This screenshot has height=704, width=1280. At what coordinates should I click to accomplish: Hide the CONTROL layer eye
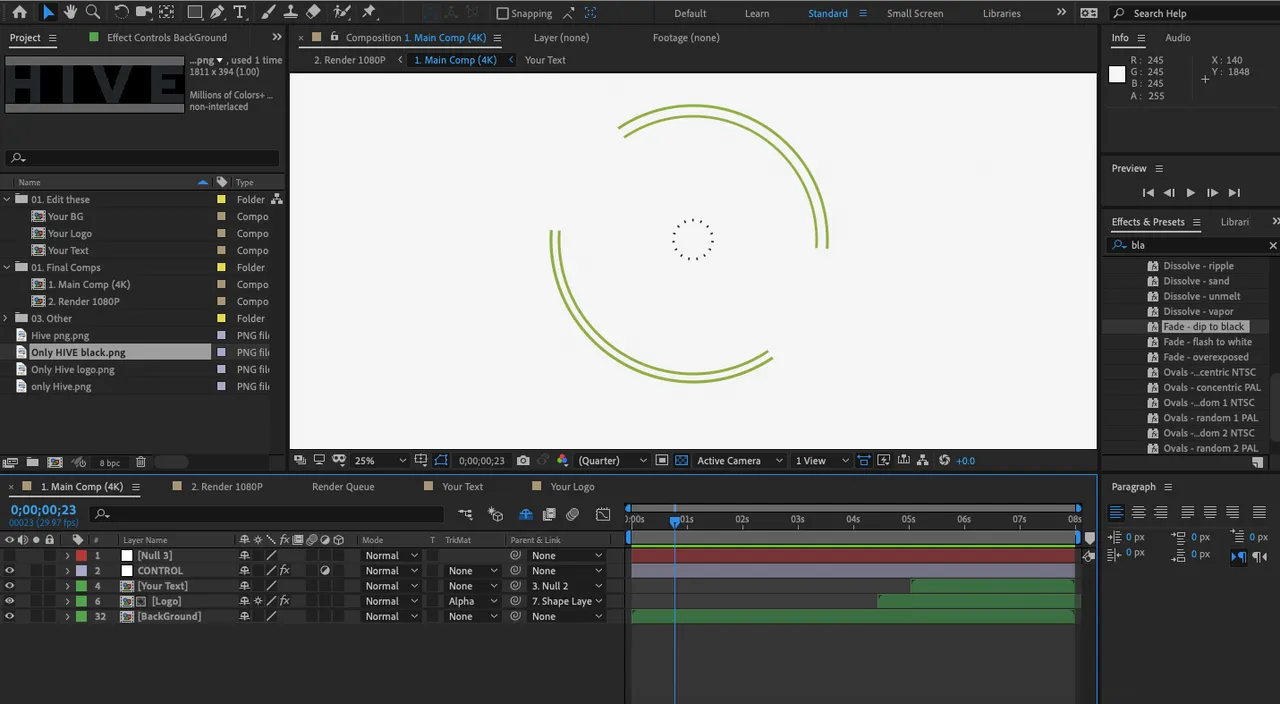[10, 571]
